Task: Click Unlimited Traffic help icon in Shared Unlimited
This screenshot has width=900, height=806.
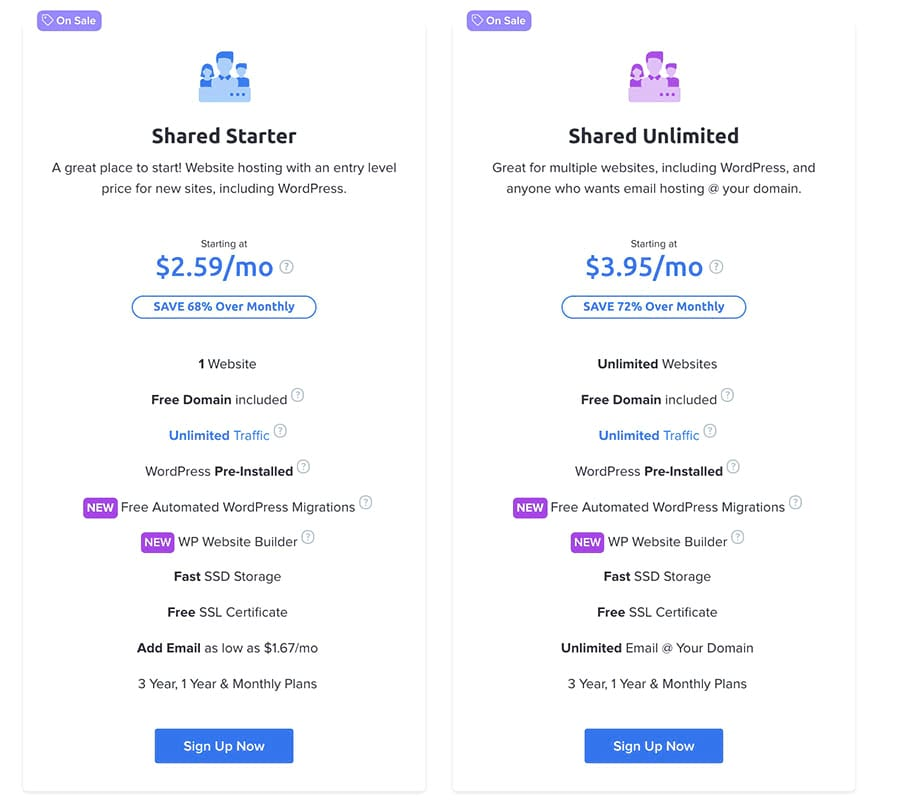Action: pos(710,431)
